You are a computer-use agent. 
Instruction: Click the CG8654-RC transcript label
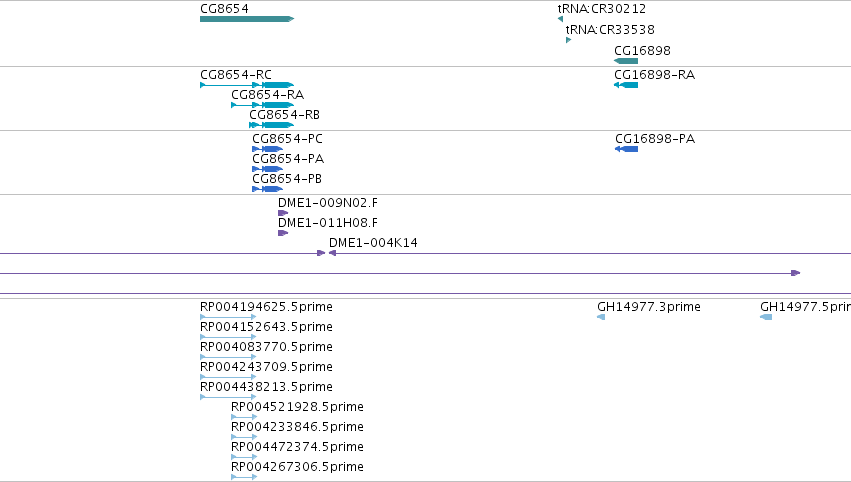click(236, 74)
